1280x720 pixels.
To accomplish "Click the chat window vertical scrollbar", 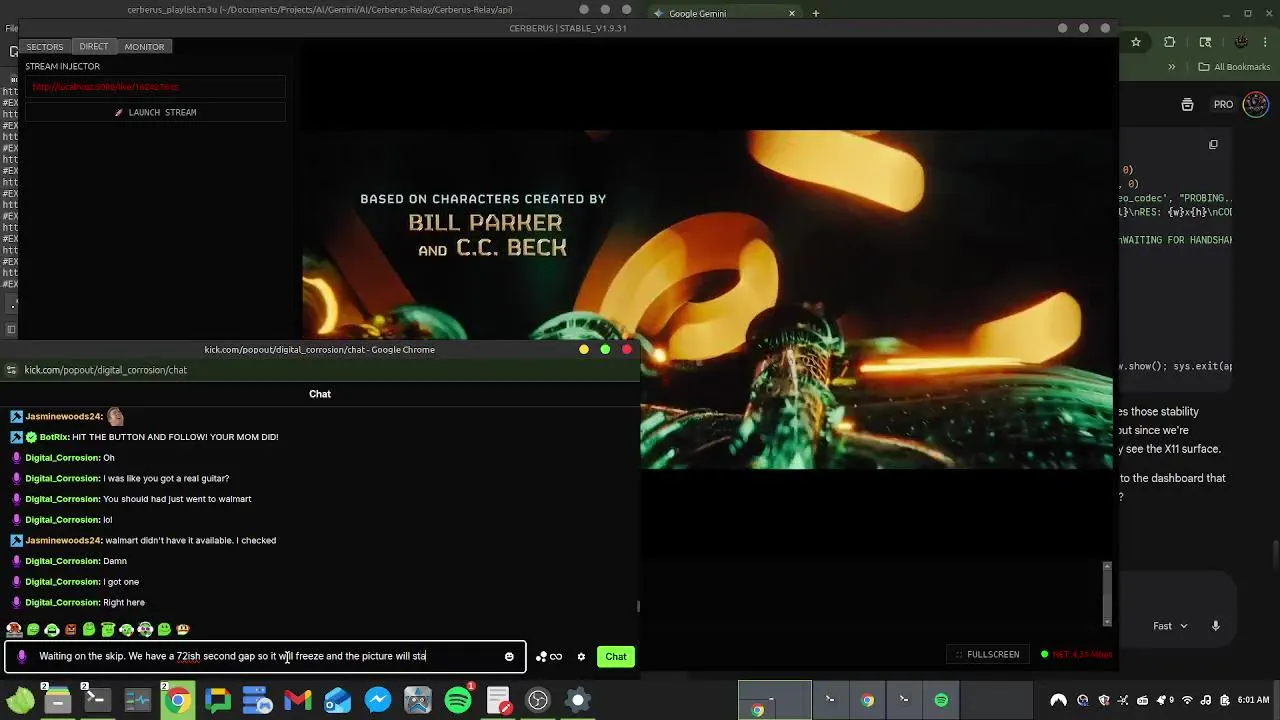I will pos(637,606).
